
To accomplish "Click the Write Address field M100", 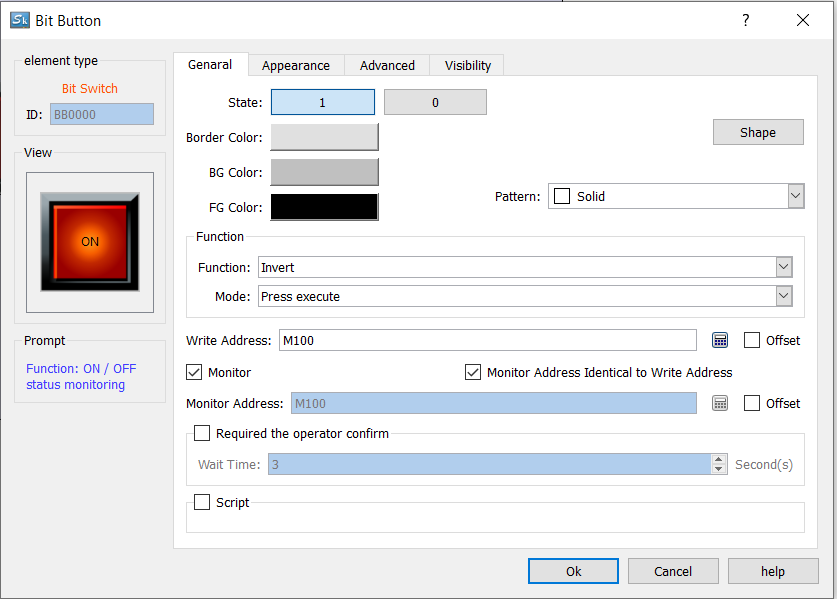I will coord(487,340).
